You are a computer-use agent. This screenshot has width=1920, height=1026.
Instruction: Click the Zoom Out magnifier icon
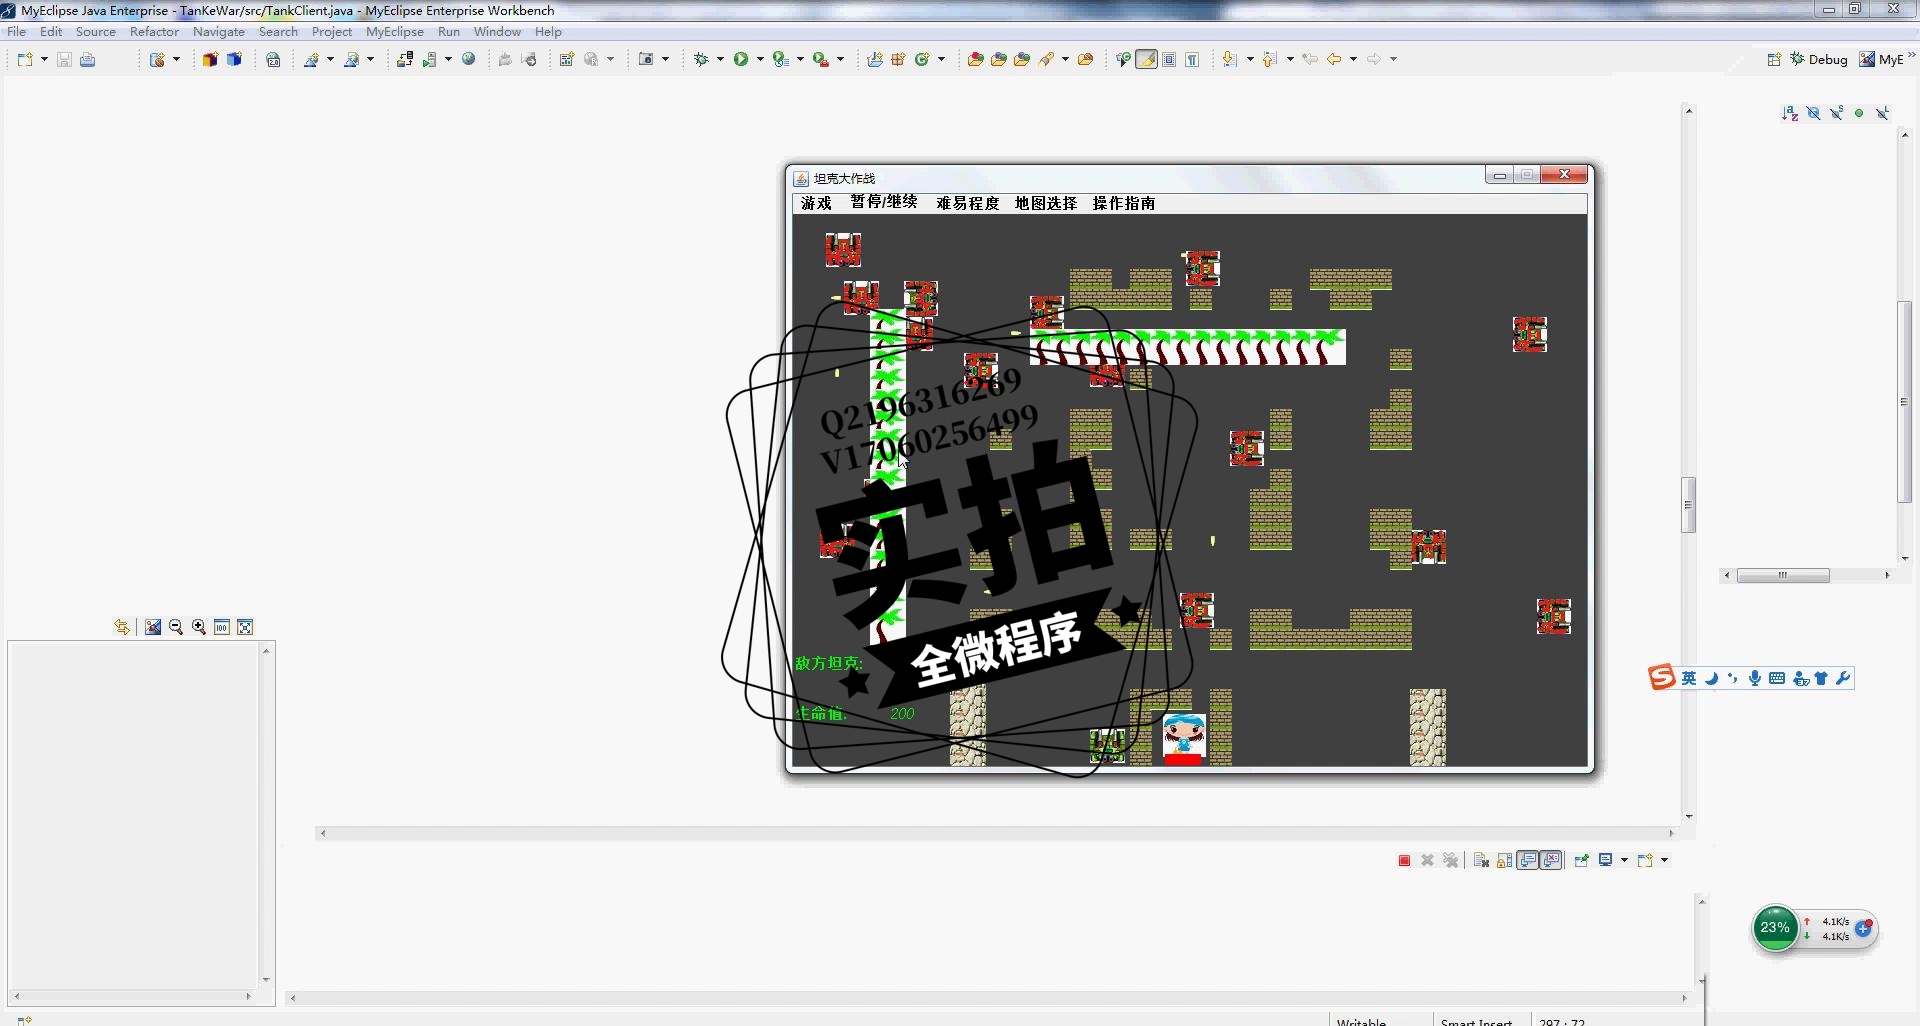click(x=176, y=627)
